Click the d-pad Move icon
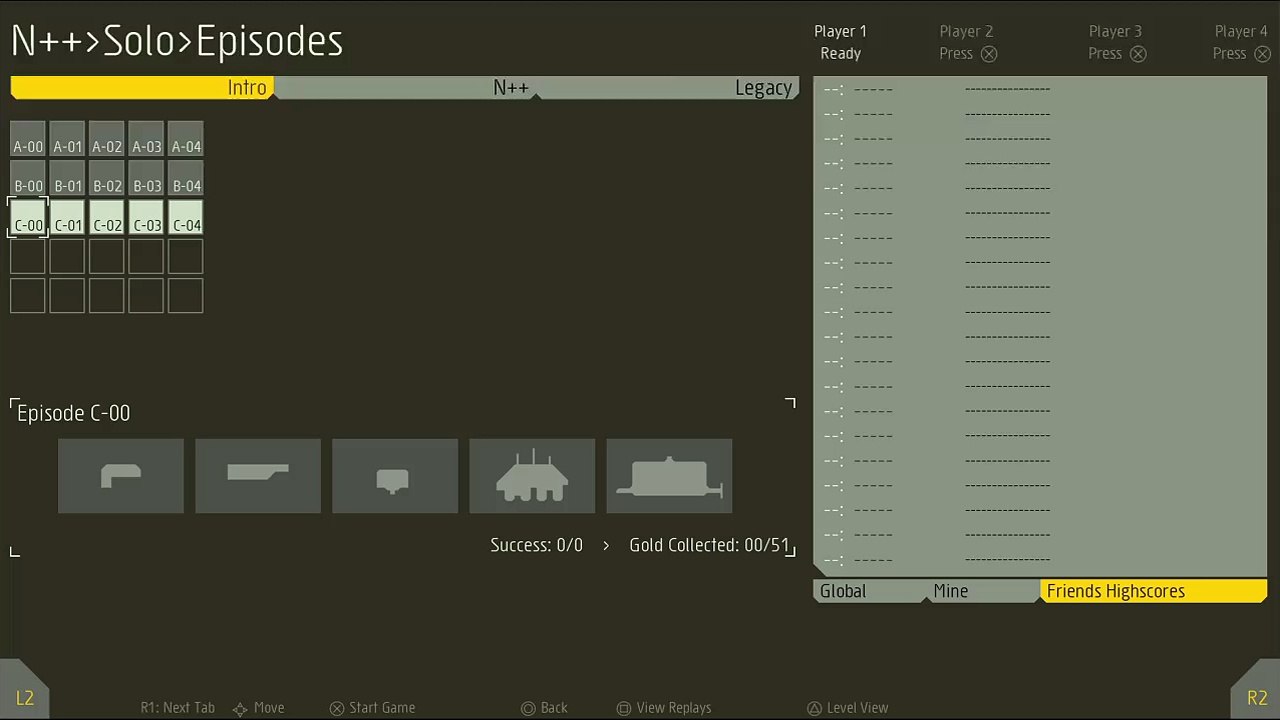The width and height of the screenshot is (1280, 720). click(x=240, y=708)
